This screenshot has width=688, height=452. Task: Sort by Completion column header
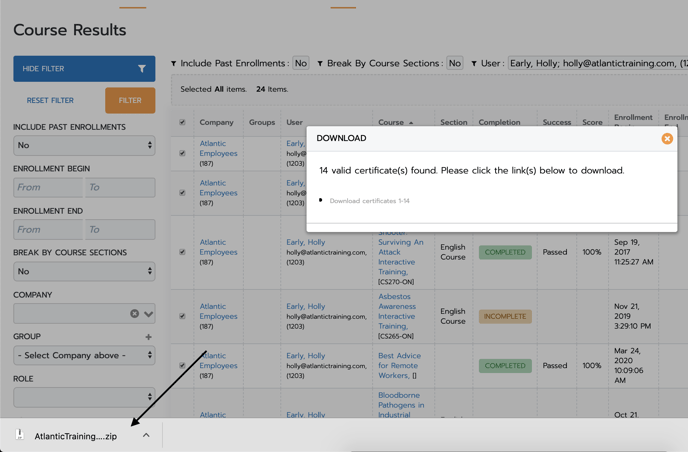click(x=499, y=122)
